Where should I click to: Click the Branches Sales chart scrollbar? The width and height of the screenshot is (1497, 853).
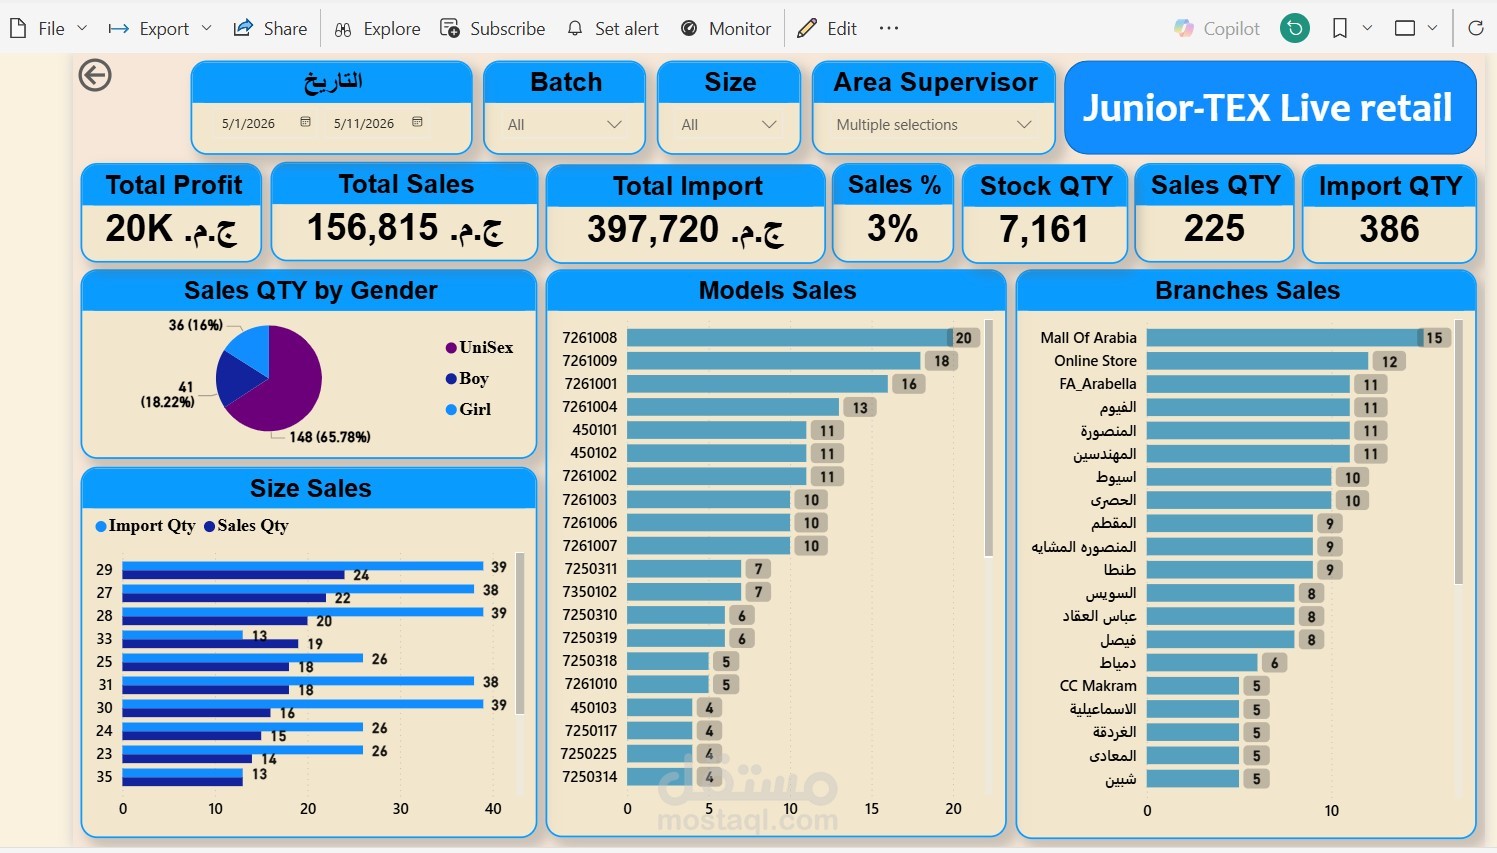(x=1458, y=452)
